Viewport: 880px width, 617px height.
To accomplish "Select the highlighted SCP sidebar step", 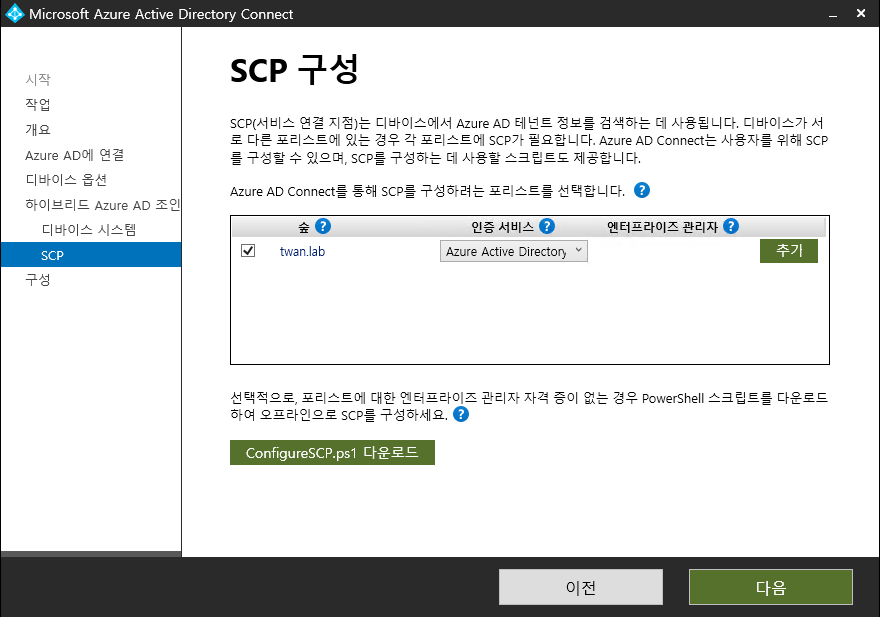I will (91, 255).
